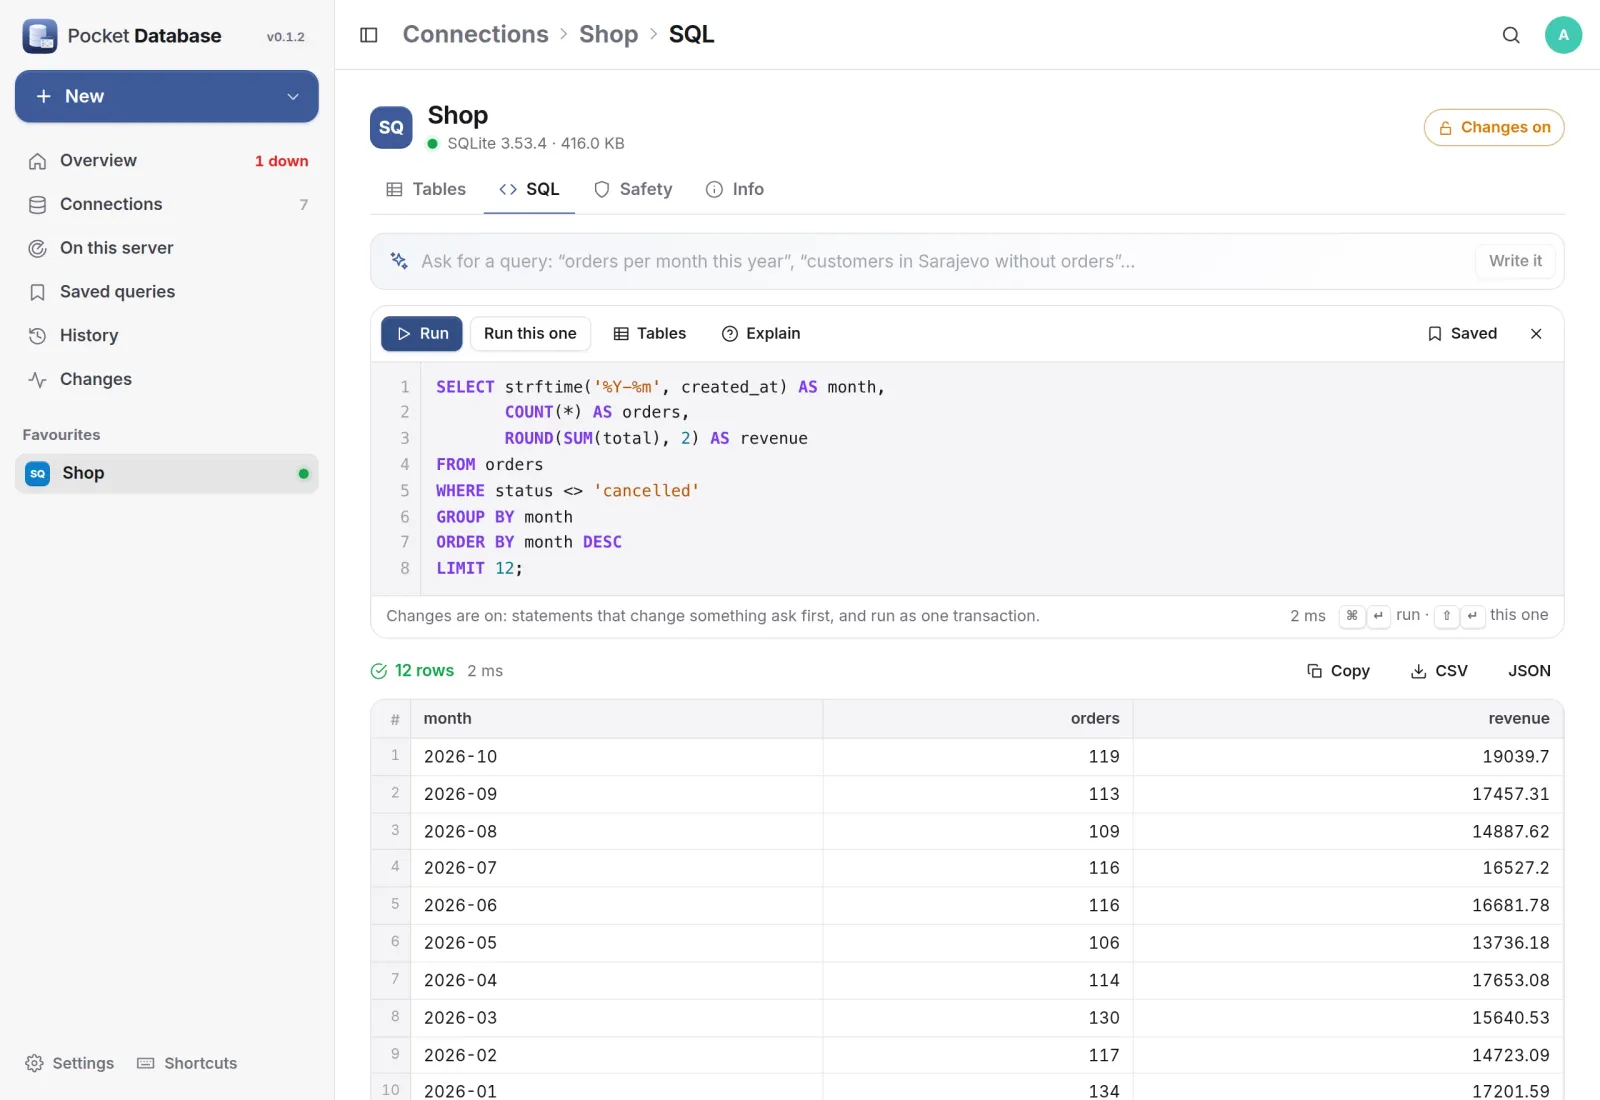The image size is (1600, 1100).
Task: Go to Overview in the sidebar
Action: [167, 161]
